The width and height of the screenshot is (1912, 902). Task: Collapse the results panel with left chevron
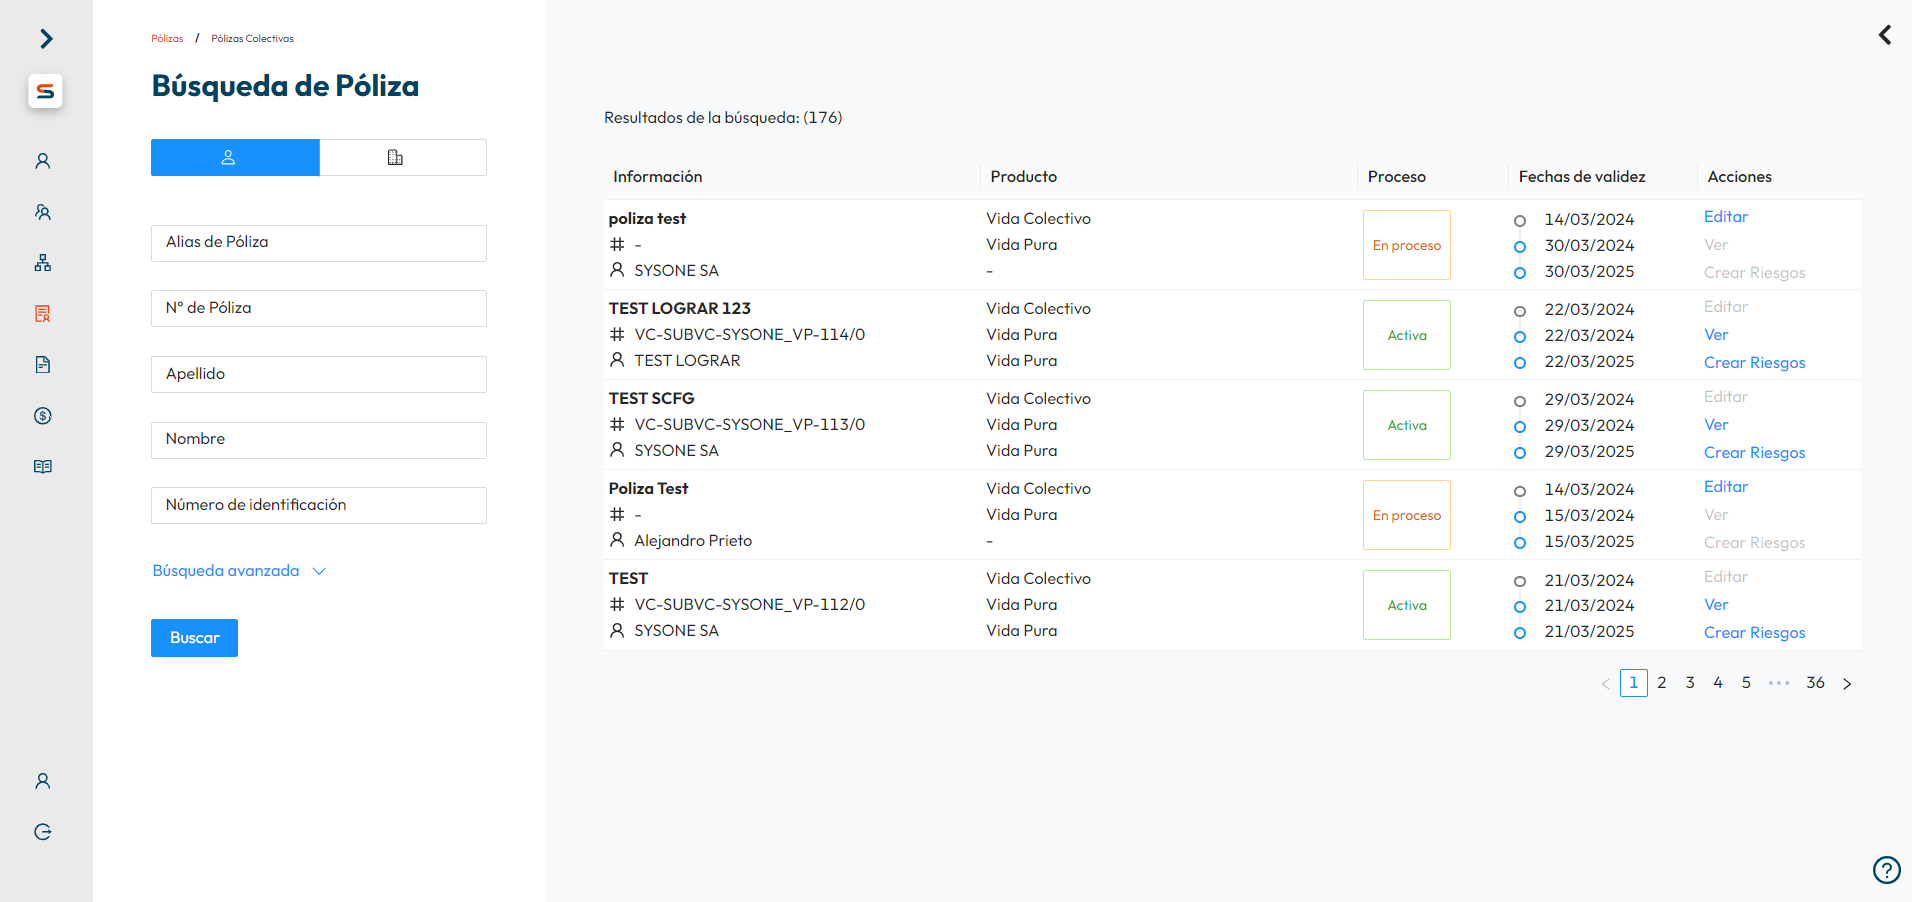point(1885,35)
